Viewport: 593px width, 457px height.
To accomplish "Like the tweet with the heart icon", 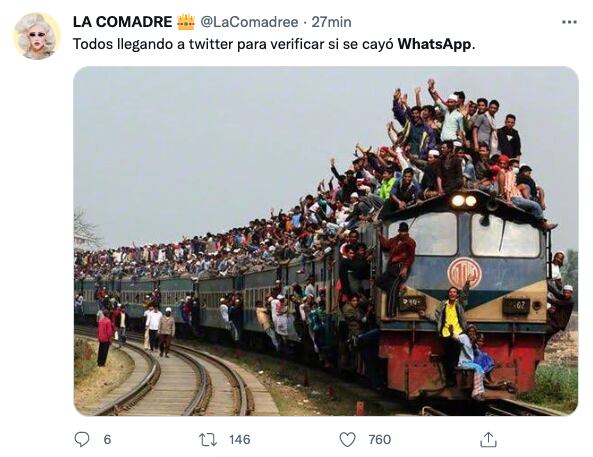I will (x=347, y=440).
